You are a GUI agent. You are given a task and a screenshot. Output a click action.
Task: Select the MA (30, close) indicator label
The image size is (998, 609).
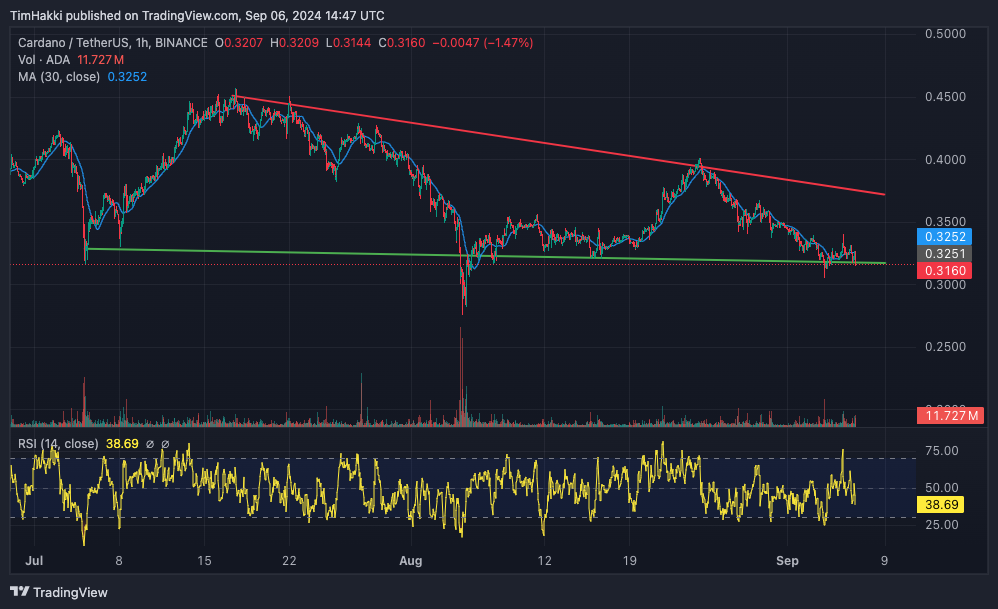pos(58,76)
